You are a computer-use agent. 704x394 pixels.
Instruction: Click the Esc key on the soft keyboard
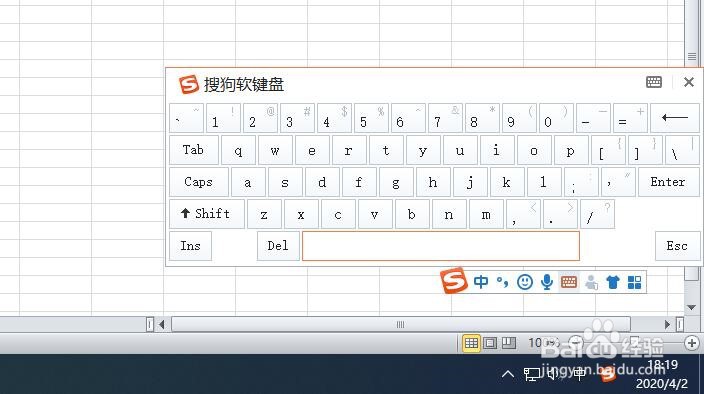click(677, 246)
